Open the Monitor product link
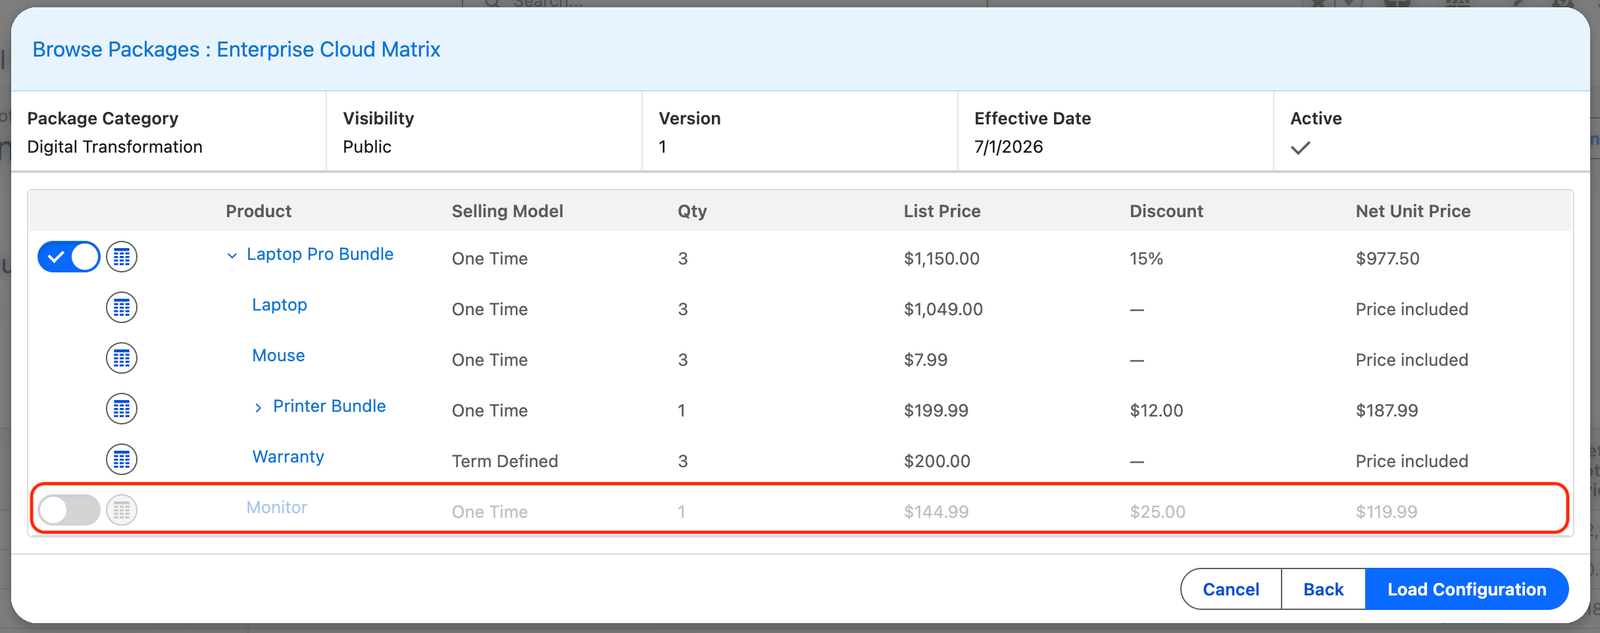 (x=277, y=507)
